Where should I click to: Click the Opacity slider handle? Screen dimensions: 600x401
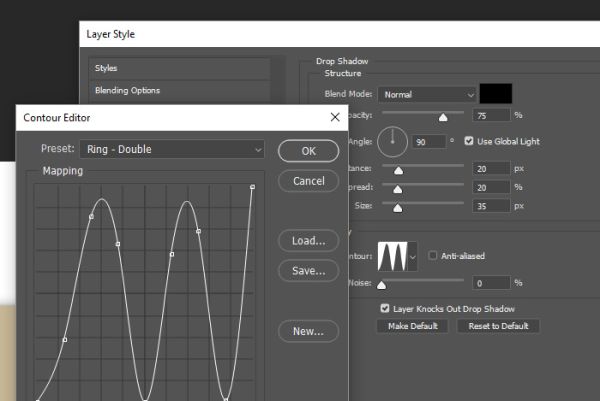pos(443,117)
